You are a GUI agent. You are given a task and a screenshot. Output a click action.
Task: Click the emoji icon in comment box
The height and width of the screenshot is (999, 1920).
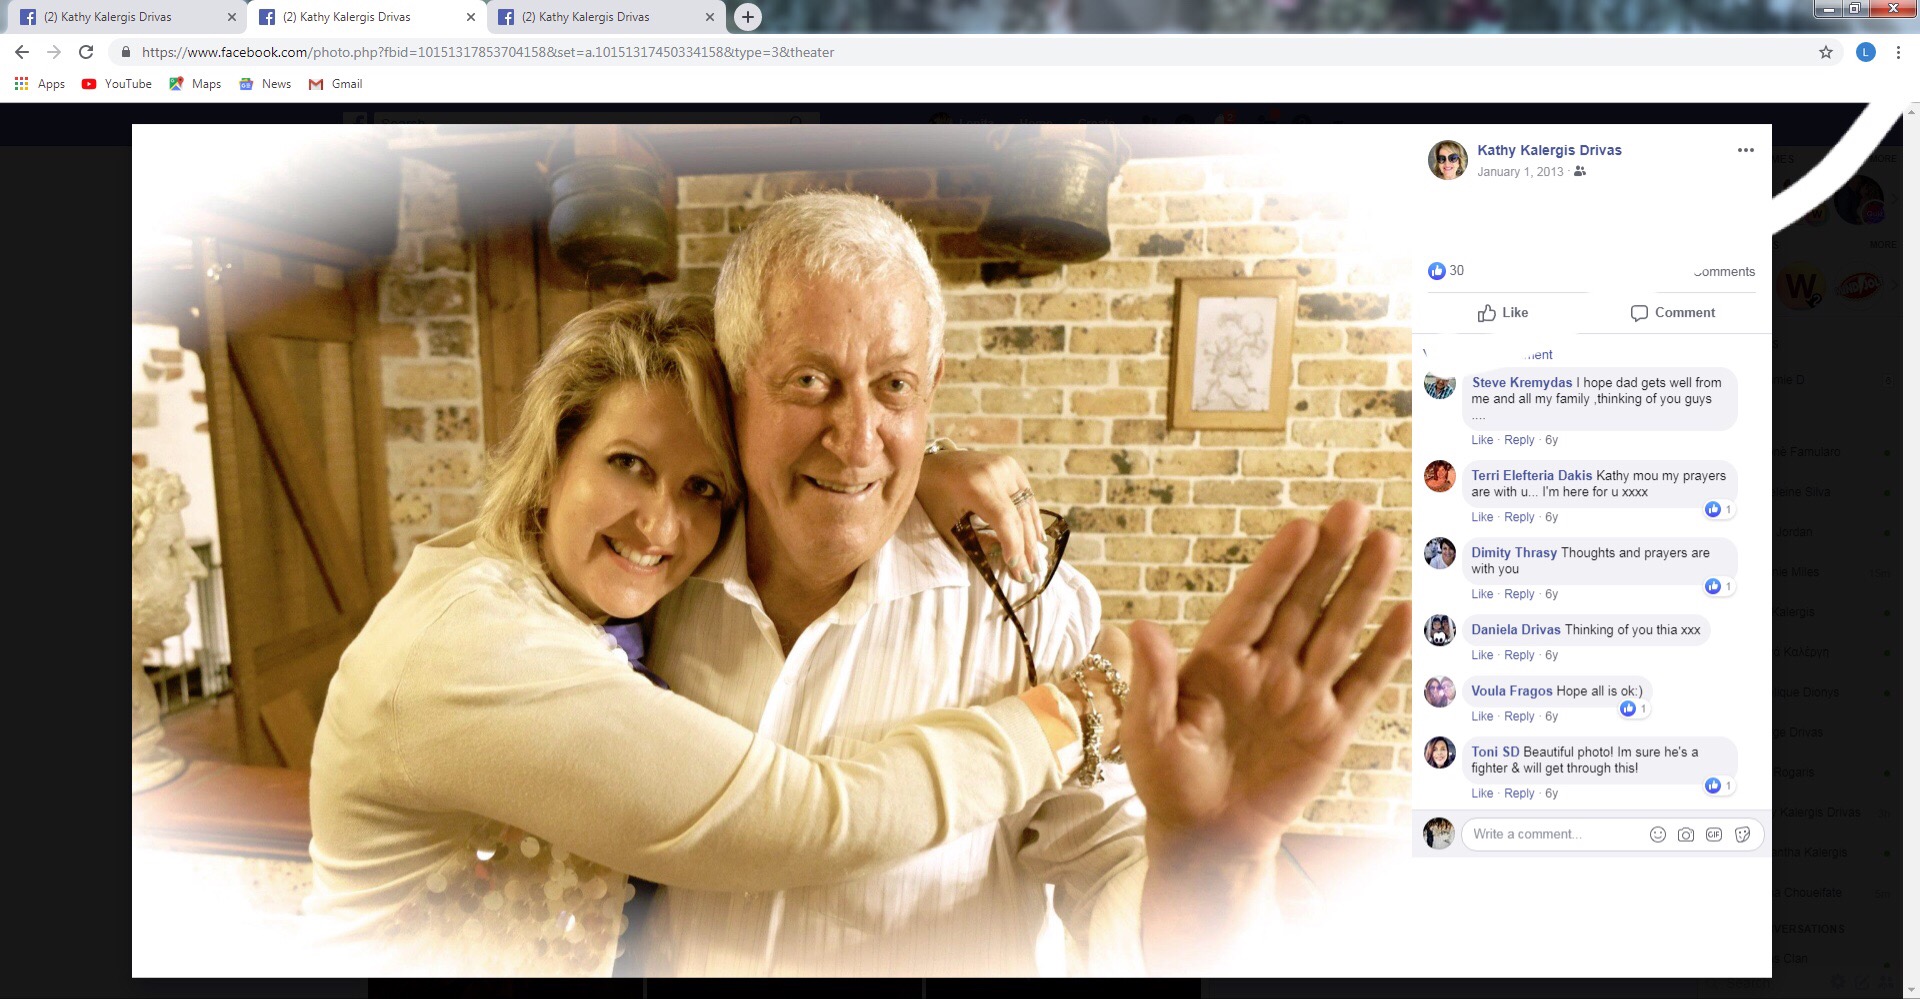[x=1657, y=835]
